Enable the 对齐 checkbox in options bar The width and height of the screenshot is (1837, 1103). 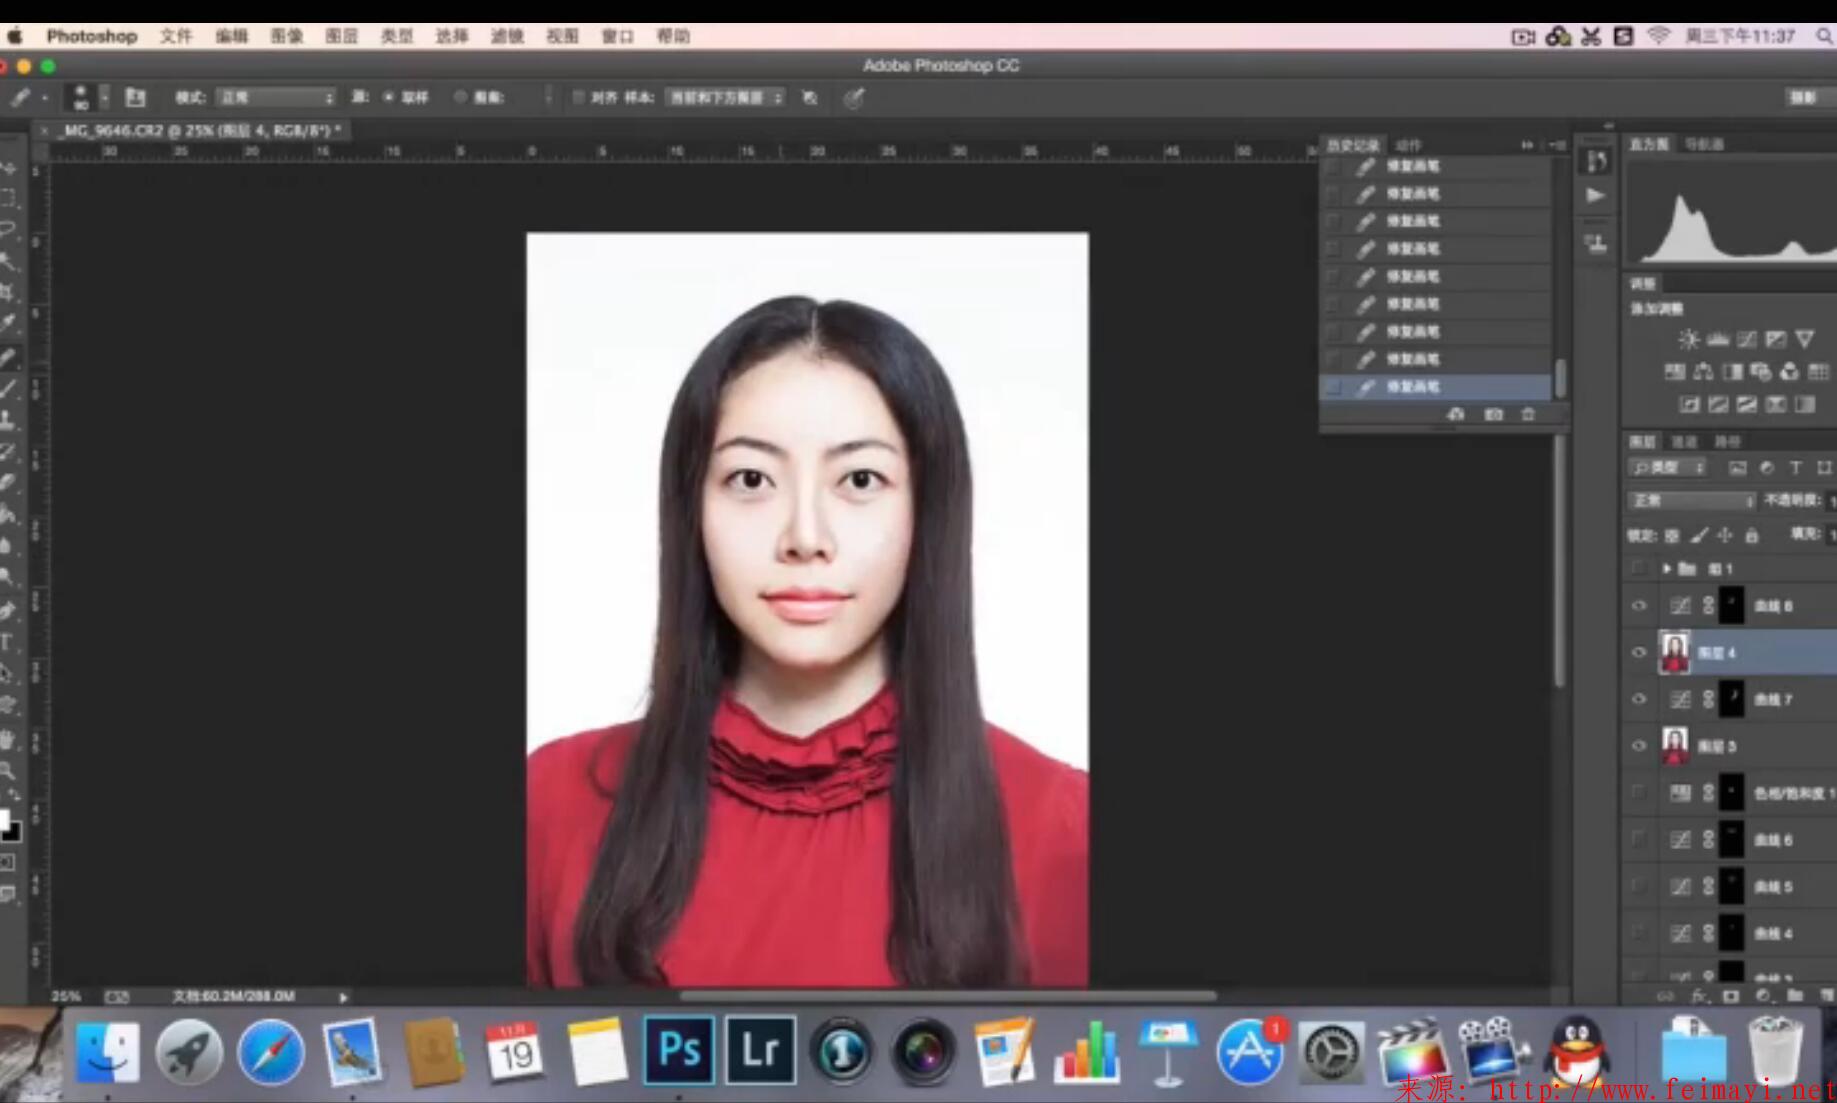pos(580,98)
